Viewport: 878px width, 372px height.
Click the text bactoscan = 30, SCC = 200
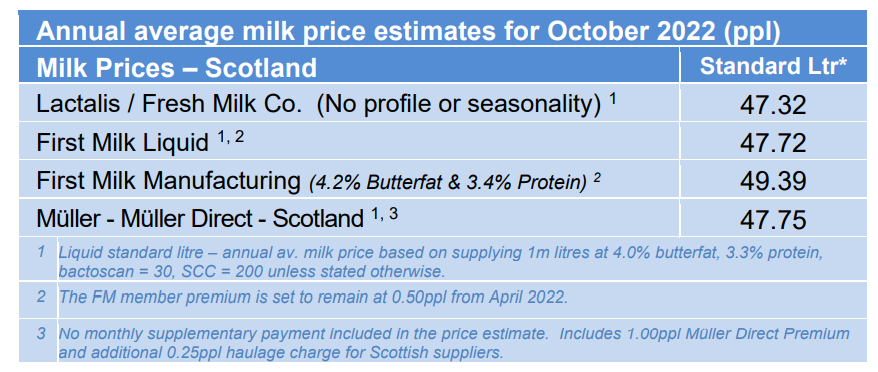click(x=169, y=272)
